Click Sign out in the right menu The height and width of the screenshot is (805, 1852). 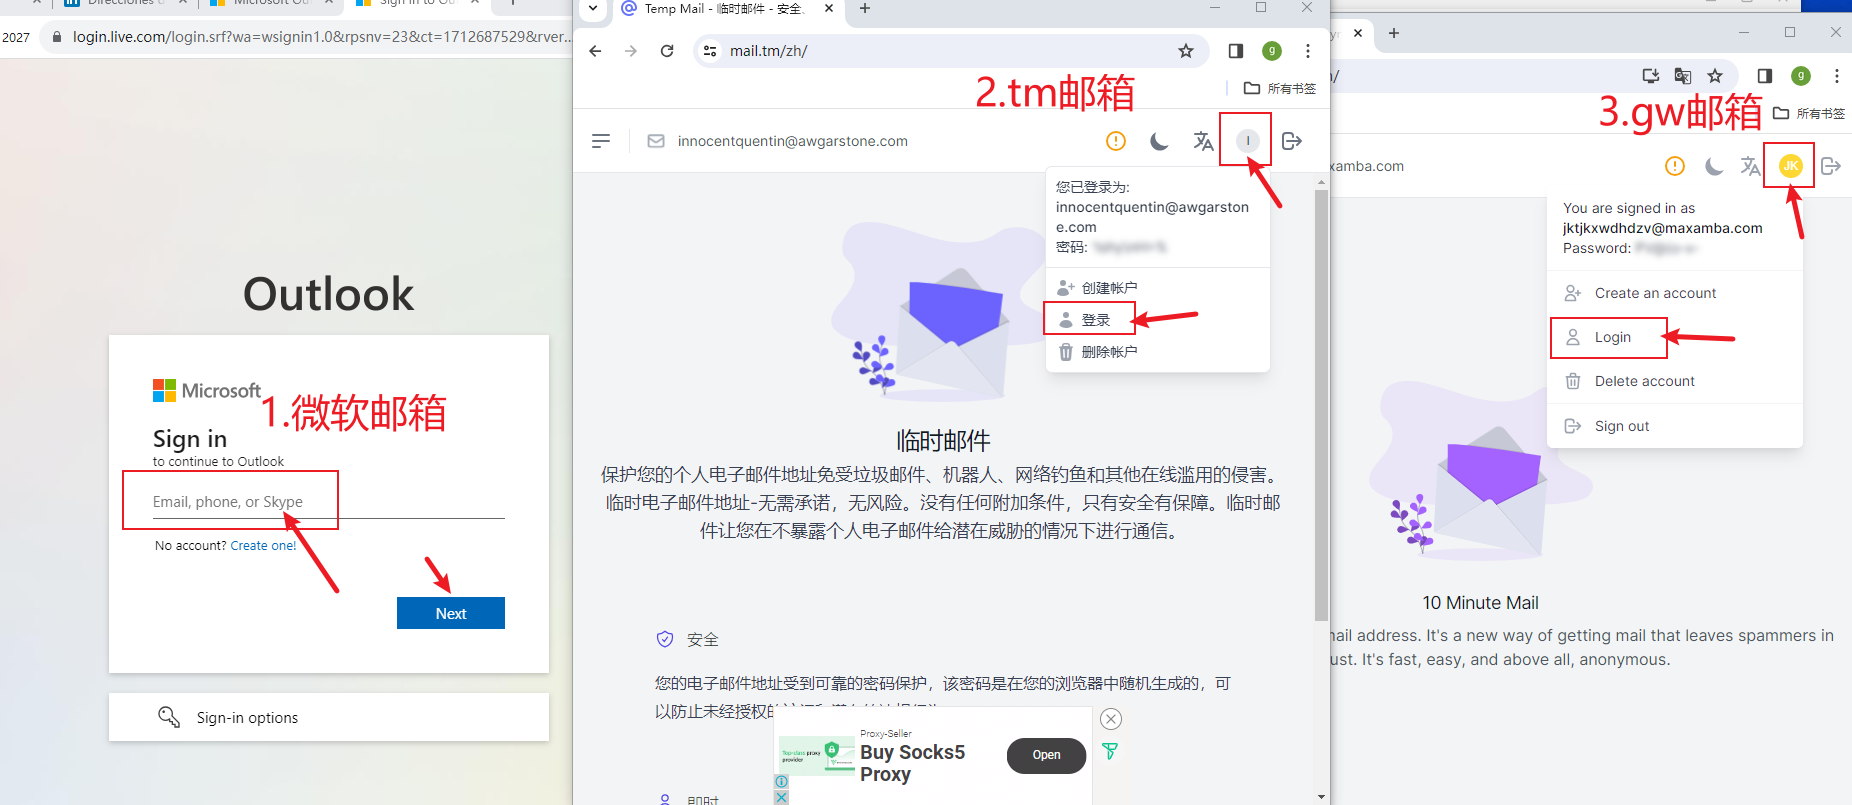pyautogui.click(x=1621, y=426)
